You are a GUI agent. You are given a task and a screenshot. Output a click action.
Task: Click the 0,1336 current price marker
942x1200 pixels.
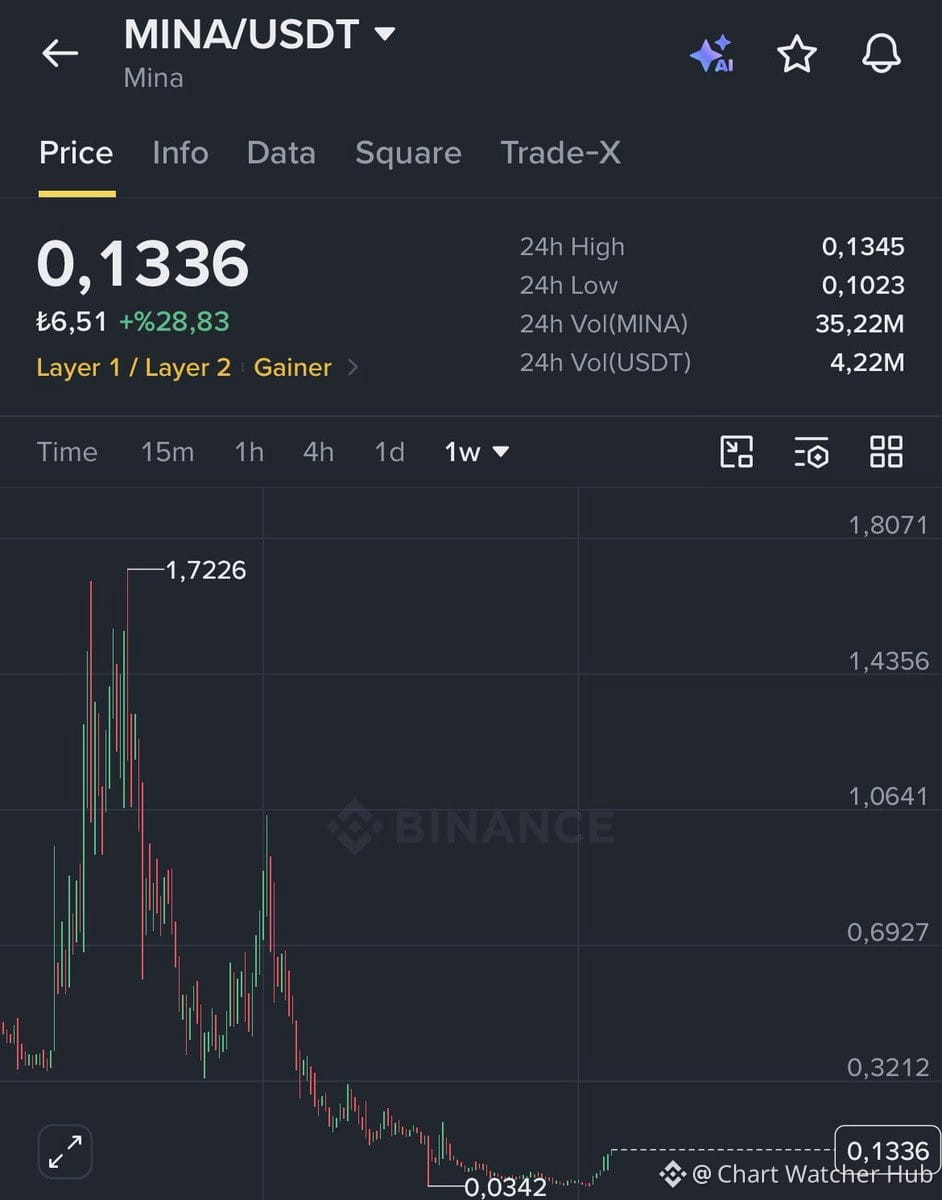coord(888,1150)
